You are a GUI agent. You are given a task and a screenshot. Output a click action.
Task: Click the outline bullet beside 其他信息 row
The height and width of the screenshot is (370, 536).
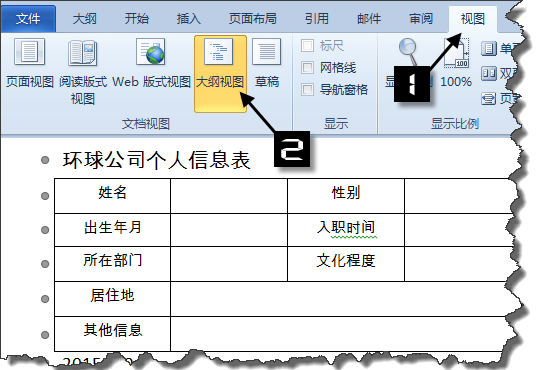45,334
